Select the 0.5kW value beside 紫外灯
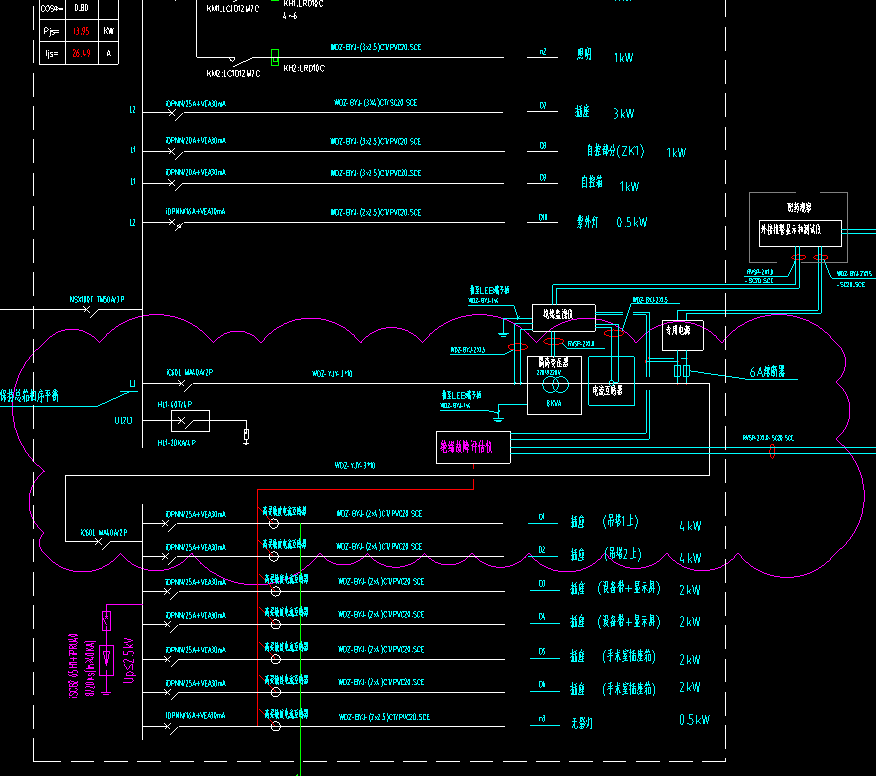The image size is (876, 776). coord(632,222)
